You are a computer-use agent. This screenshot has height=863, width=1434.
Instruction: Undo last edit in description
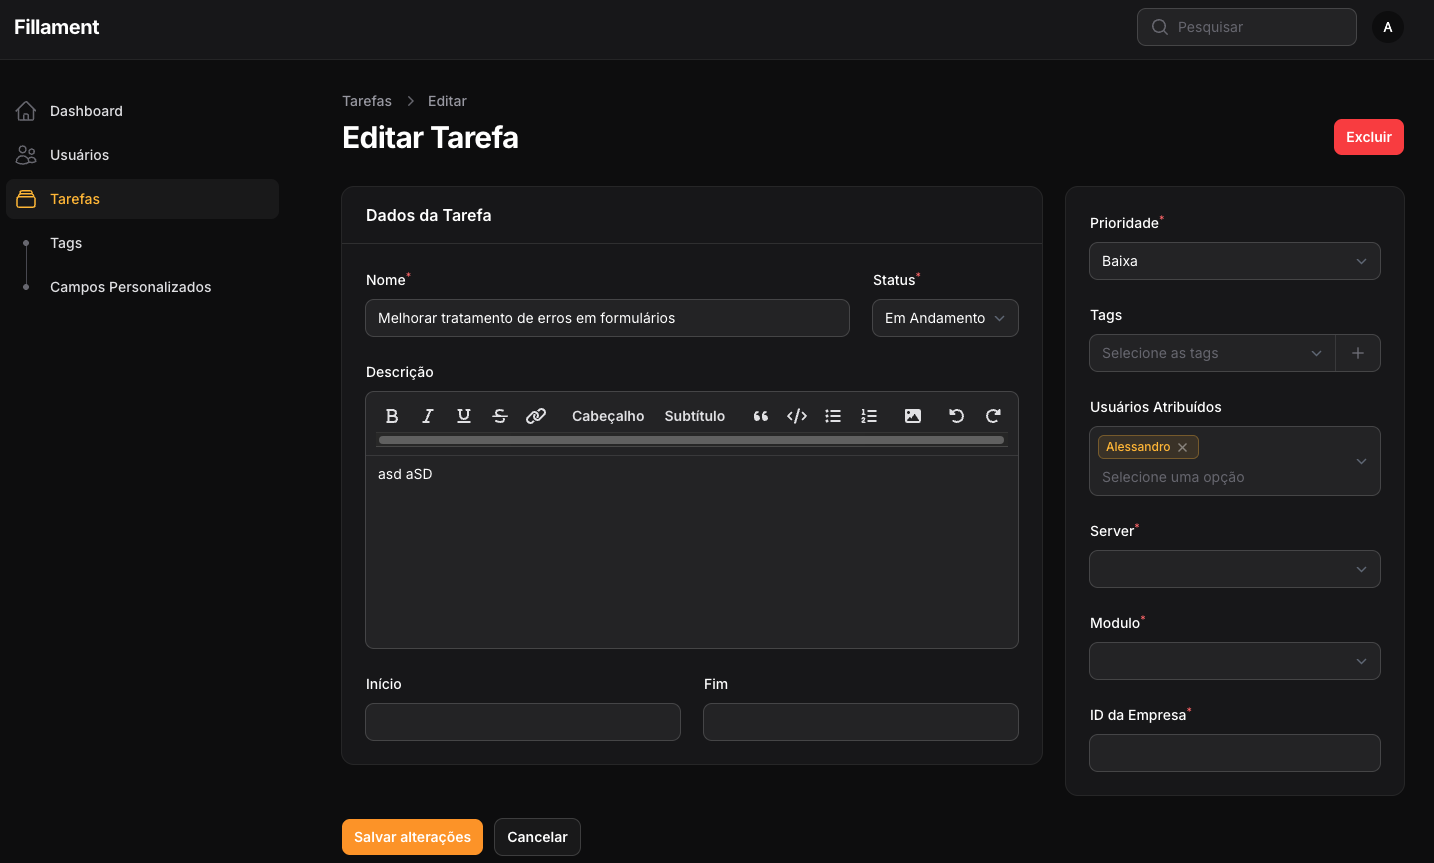pos(957,416)
